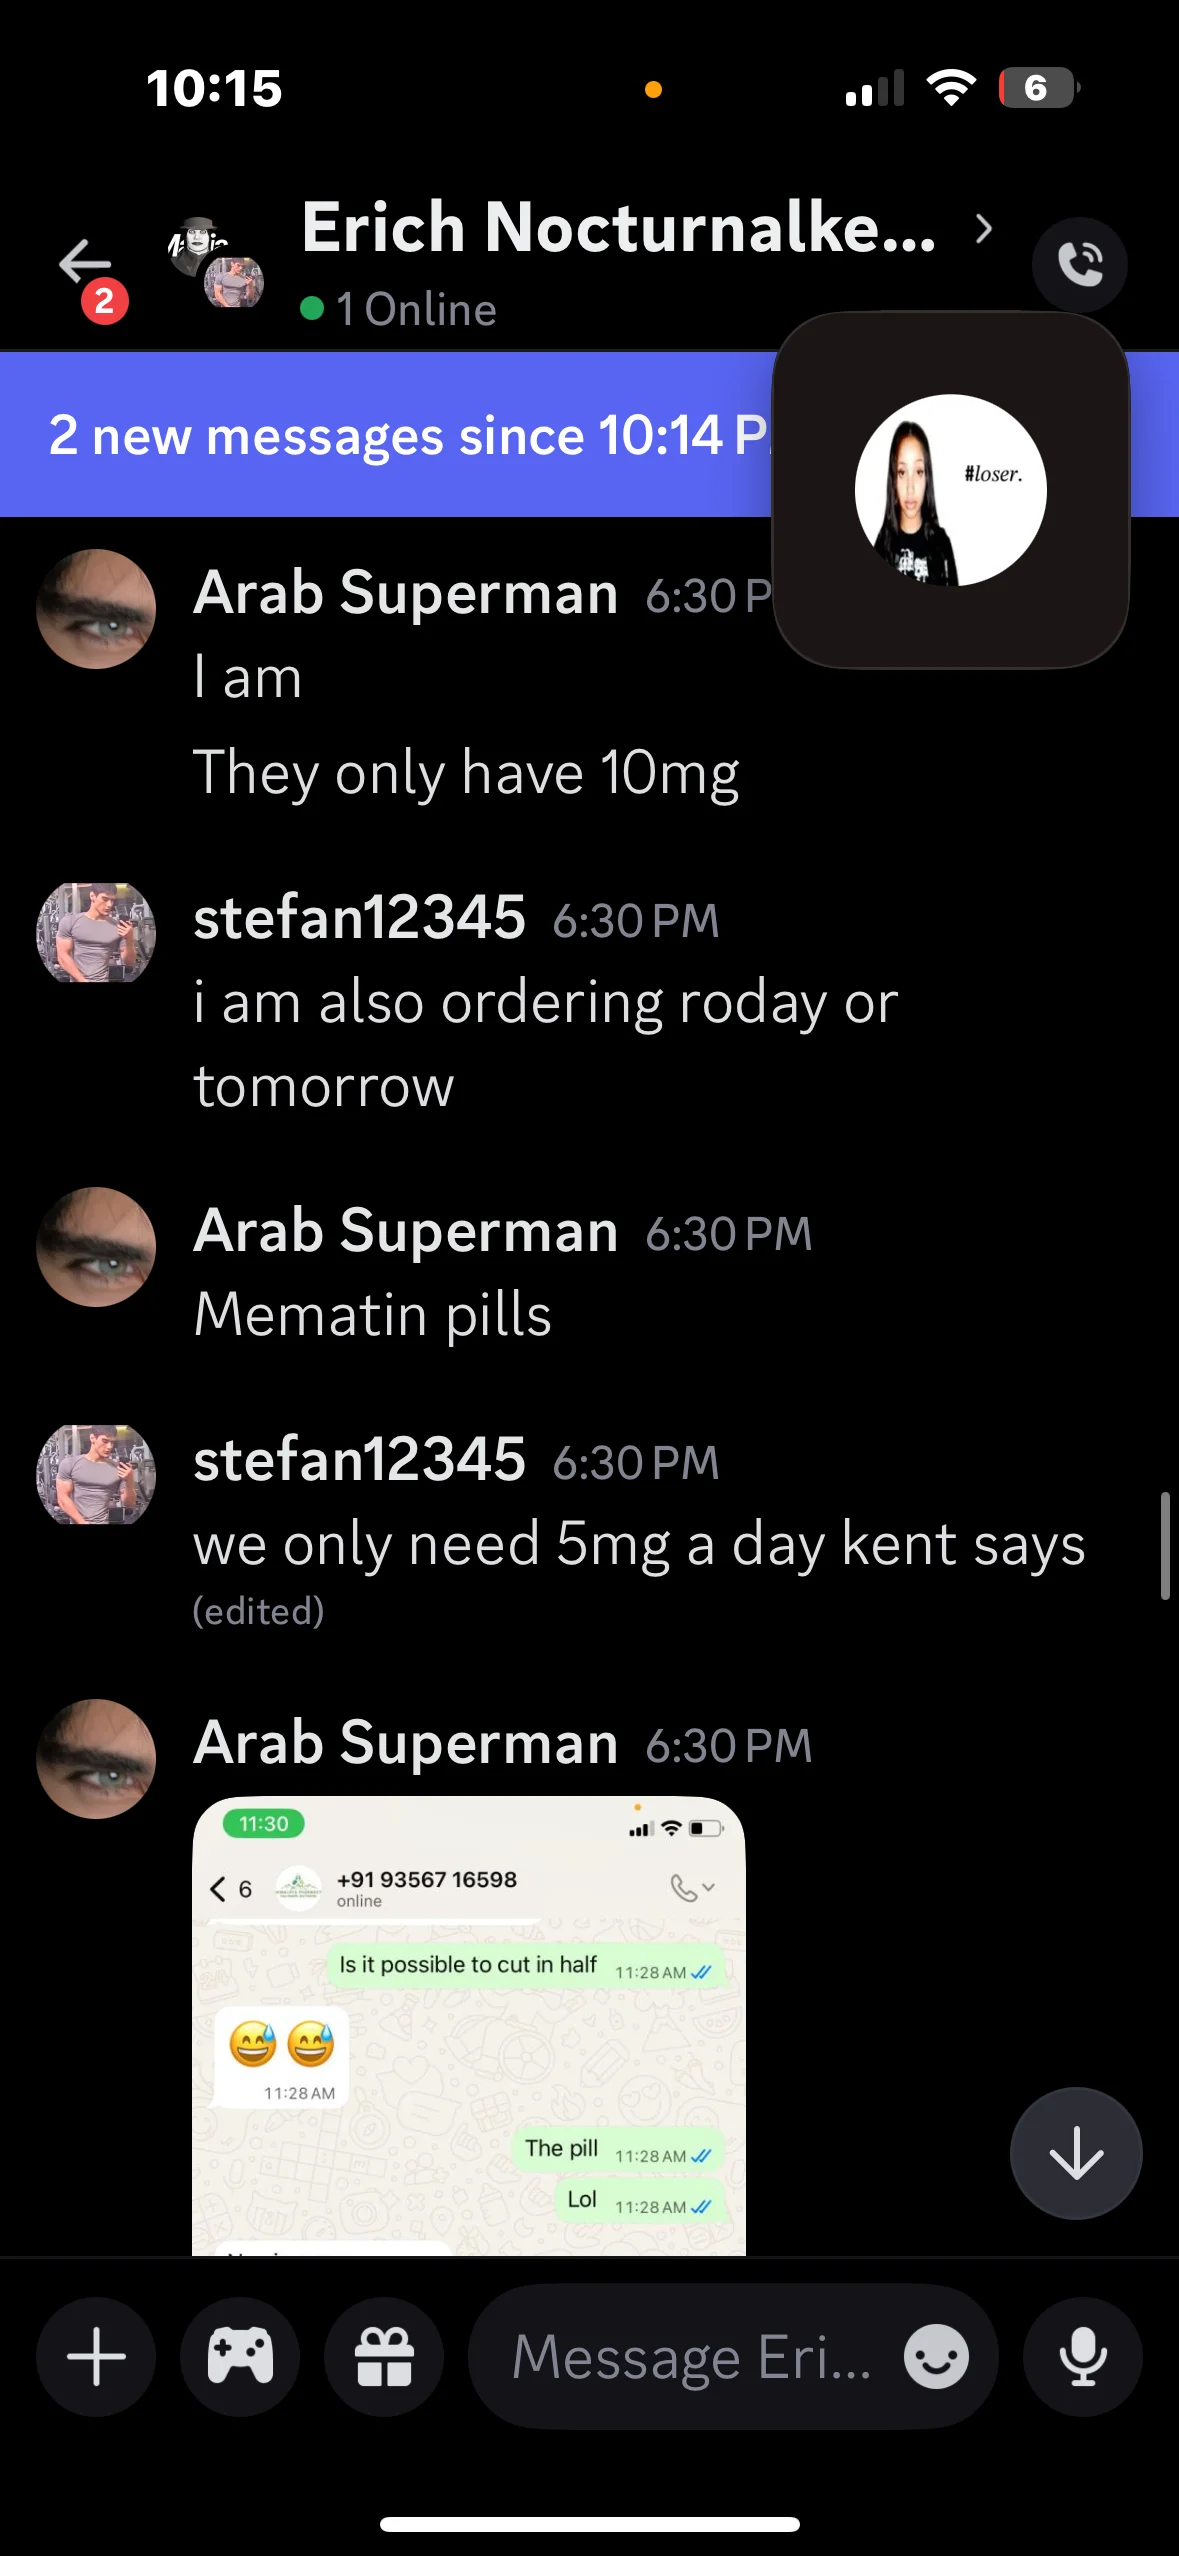
Task: Jump to latest messages with down arrow
Action: click(1076, 2153)
